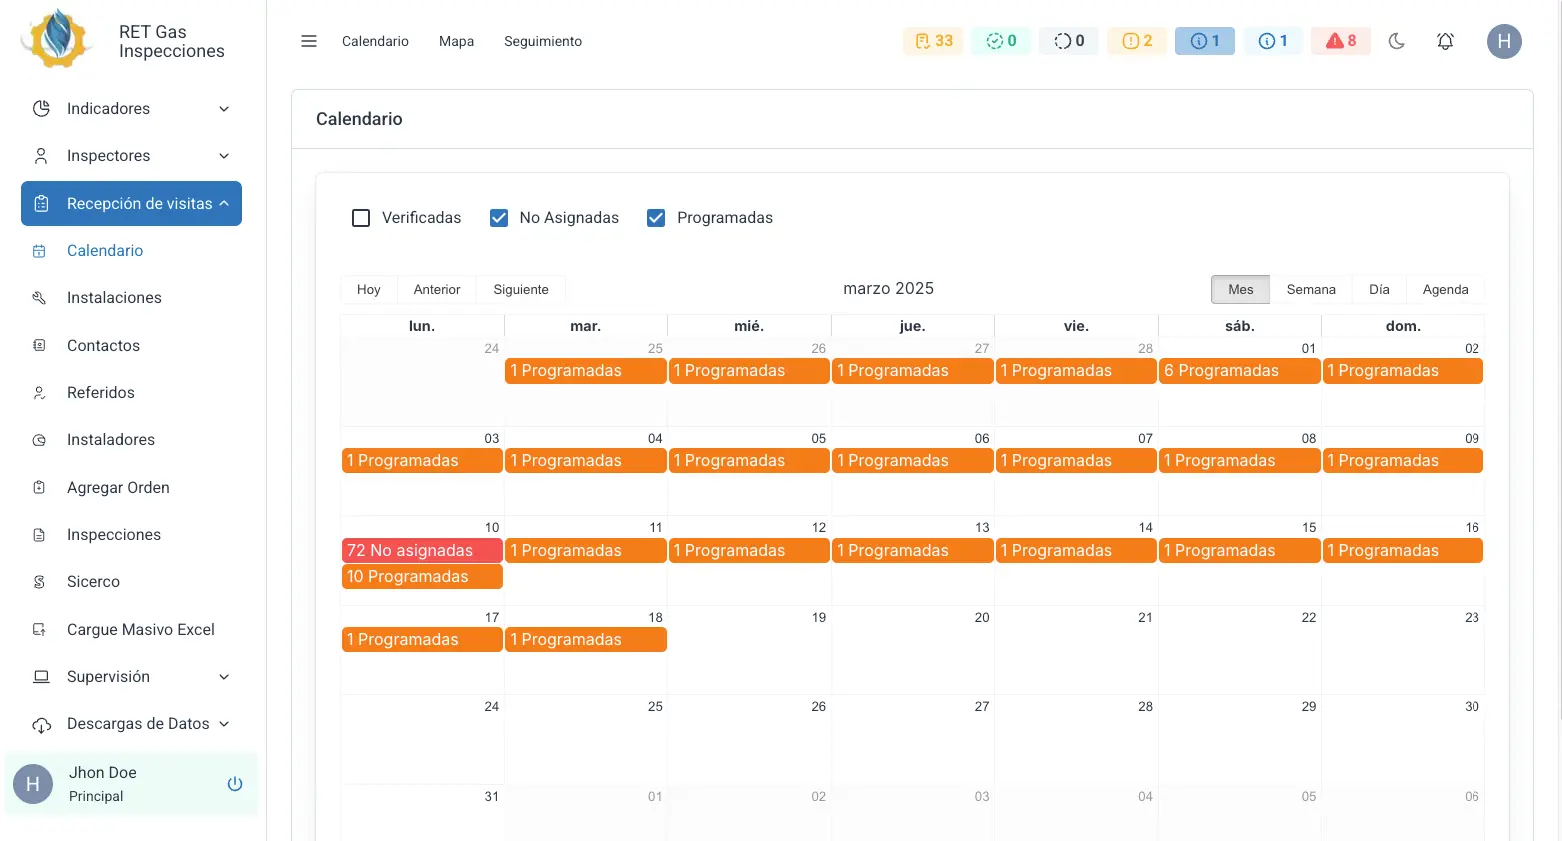This screenshot has height=841, width=1562.
Task: Open the Programadas event on day 18
Action: click(x=586, y=640)
